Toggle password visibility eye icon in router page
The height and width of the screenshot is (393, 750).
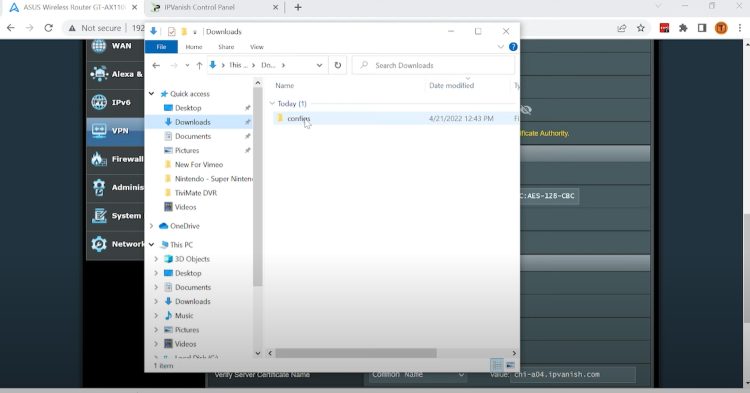526,110
